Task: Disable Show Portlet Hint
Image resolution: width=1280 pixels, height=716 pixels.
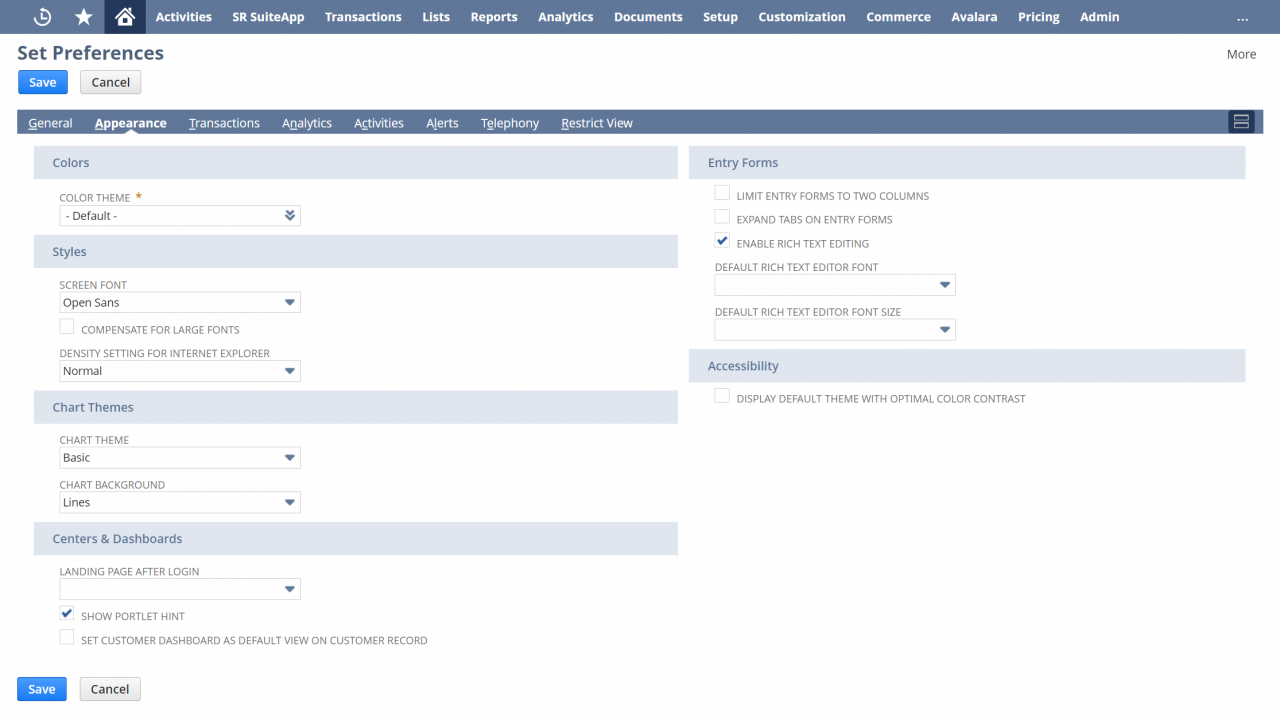Action: (x=66, y=613)
